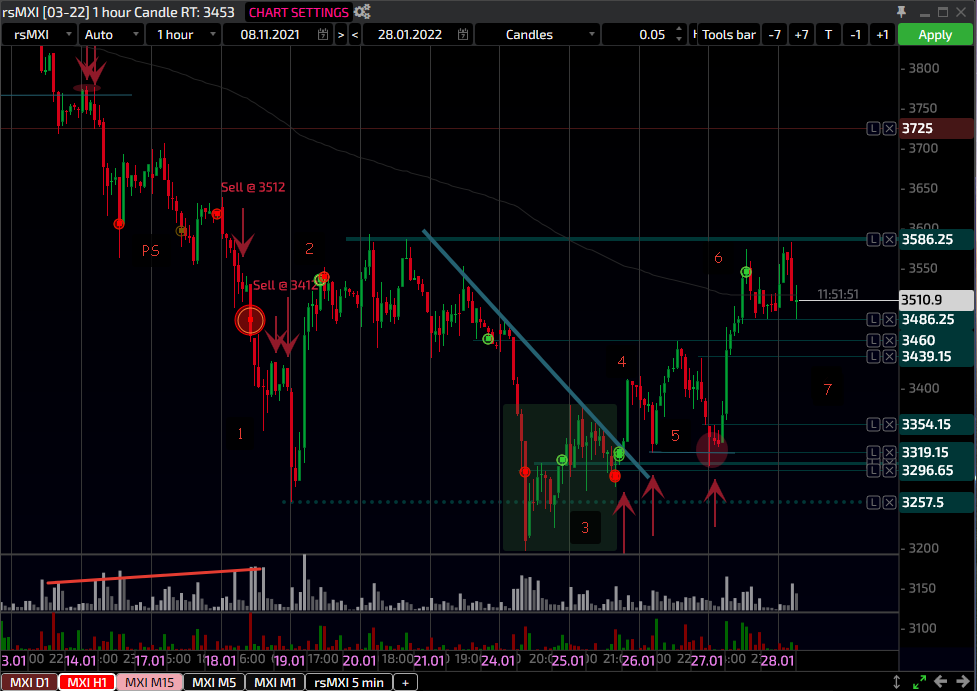Click the +1 day button
The height and width of the screenshot is (691, 977).
pyautogui.click(x=882, y=35)
